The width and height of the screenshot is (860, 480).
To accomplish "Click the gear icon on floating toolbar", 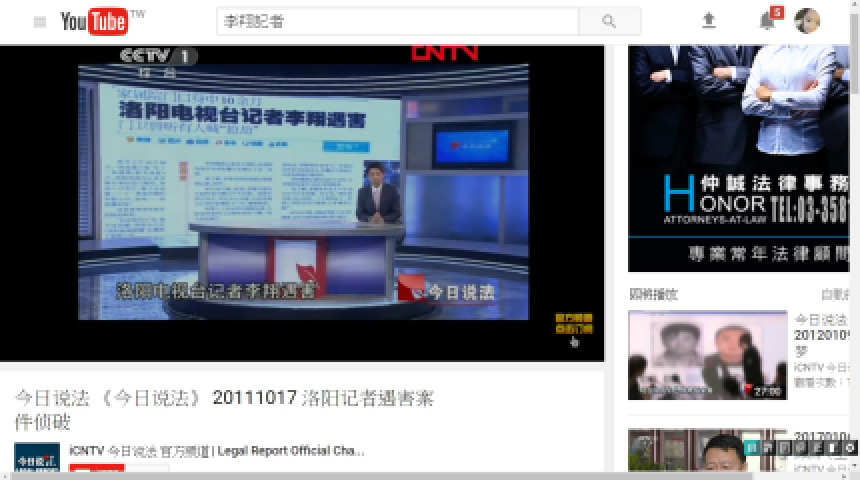I will tap(849, 449).
